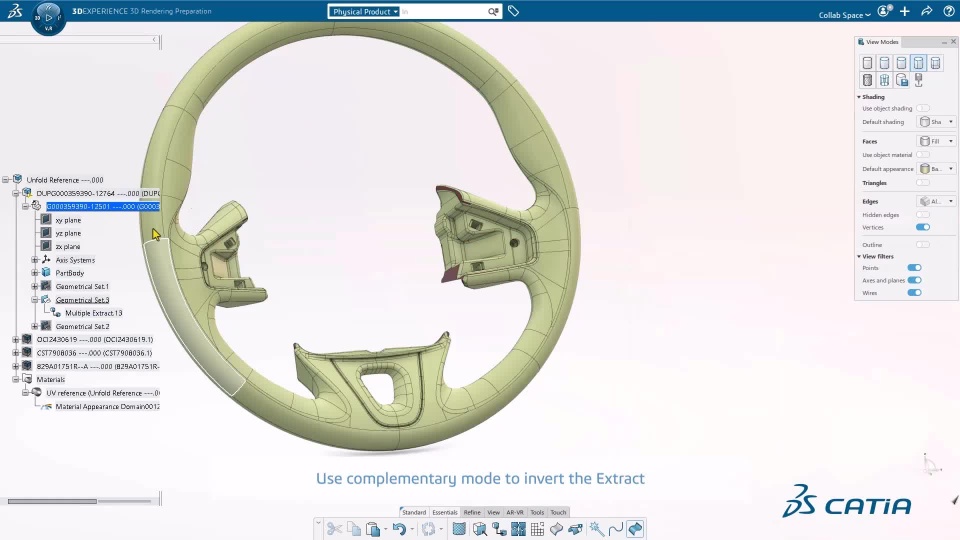Toggle Use object material switch
Viewport: 960px width, 540px height.
[923, 155]
